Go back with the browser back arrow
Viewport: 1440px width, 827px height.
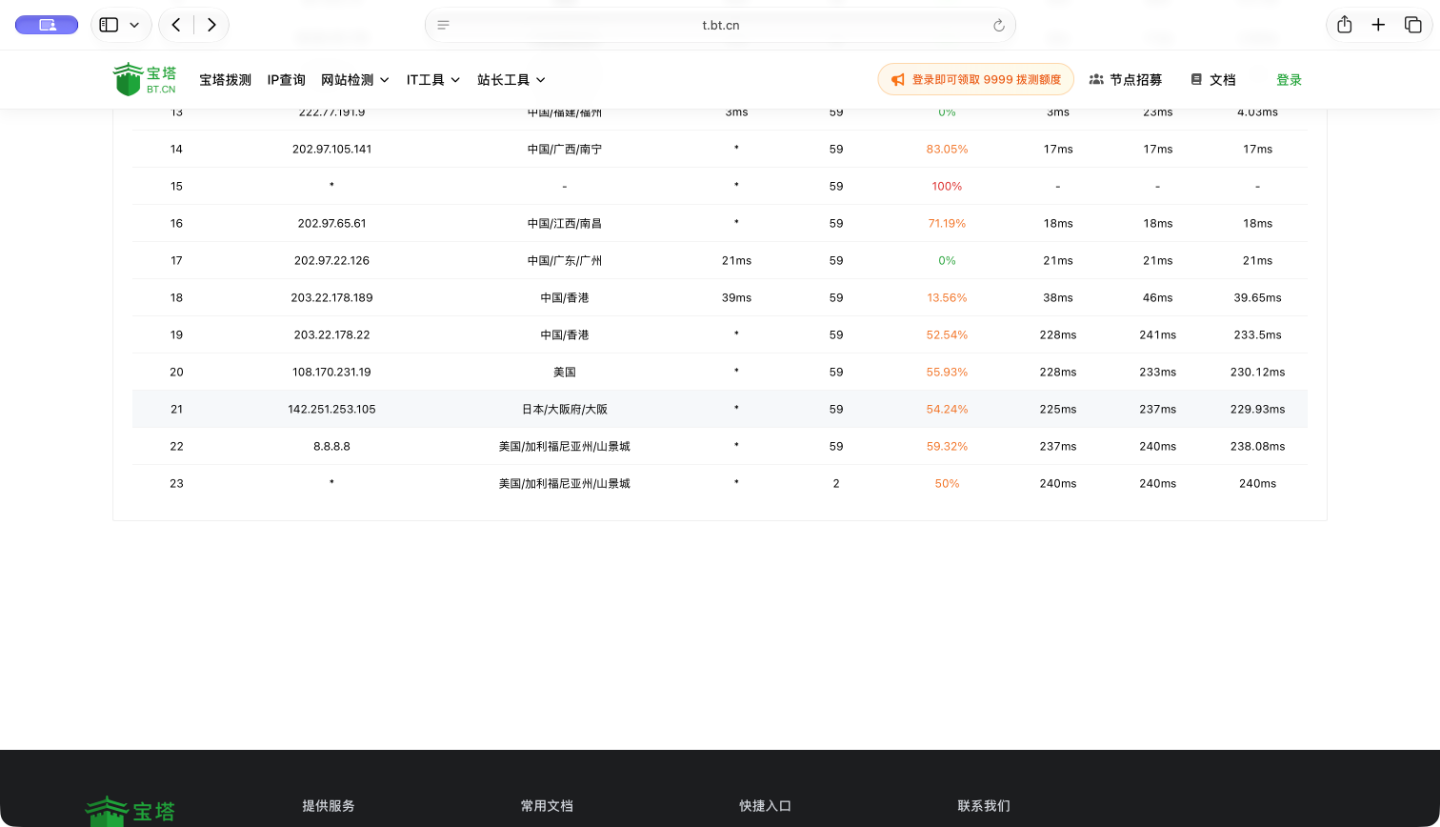click(x=176, y=25)
